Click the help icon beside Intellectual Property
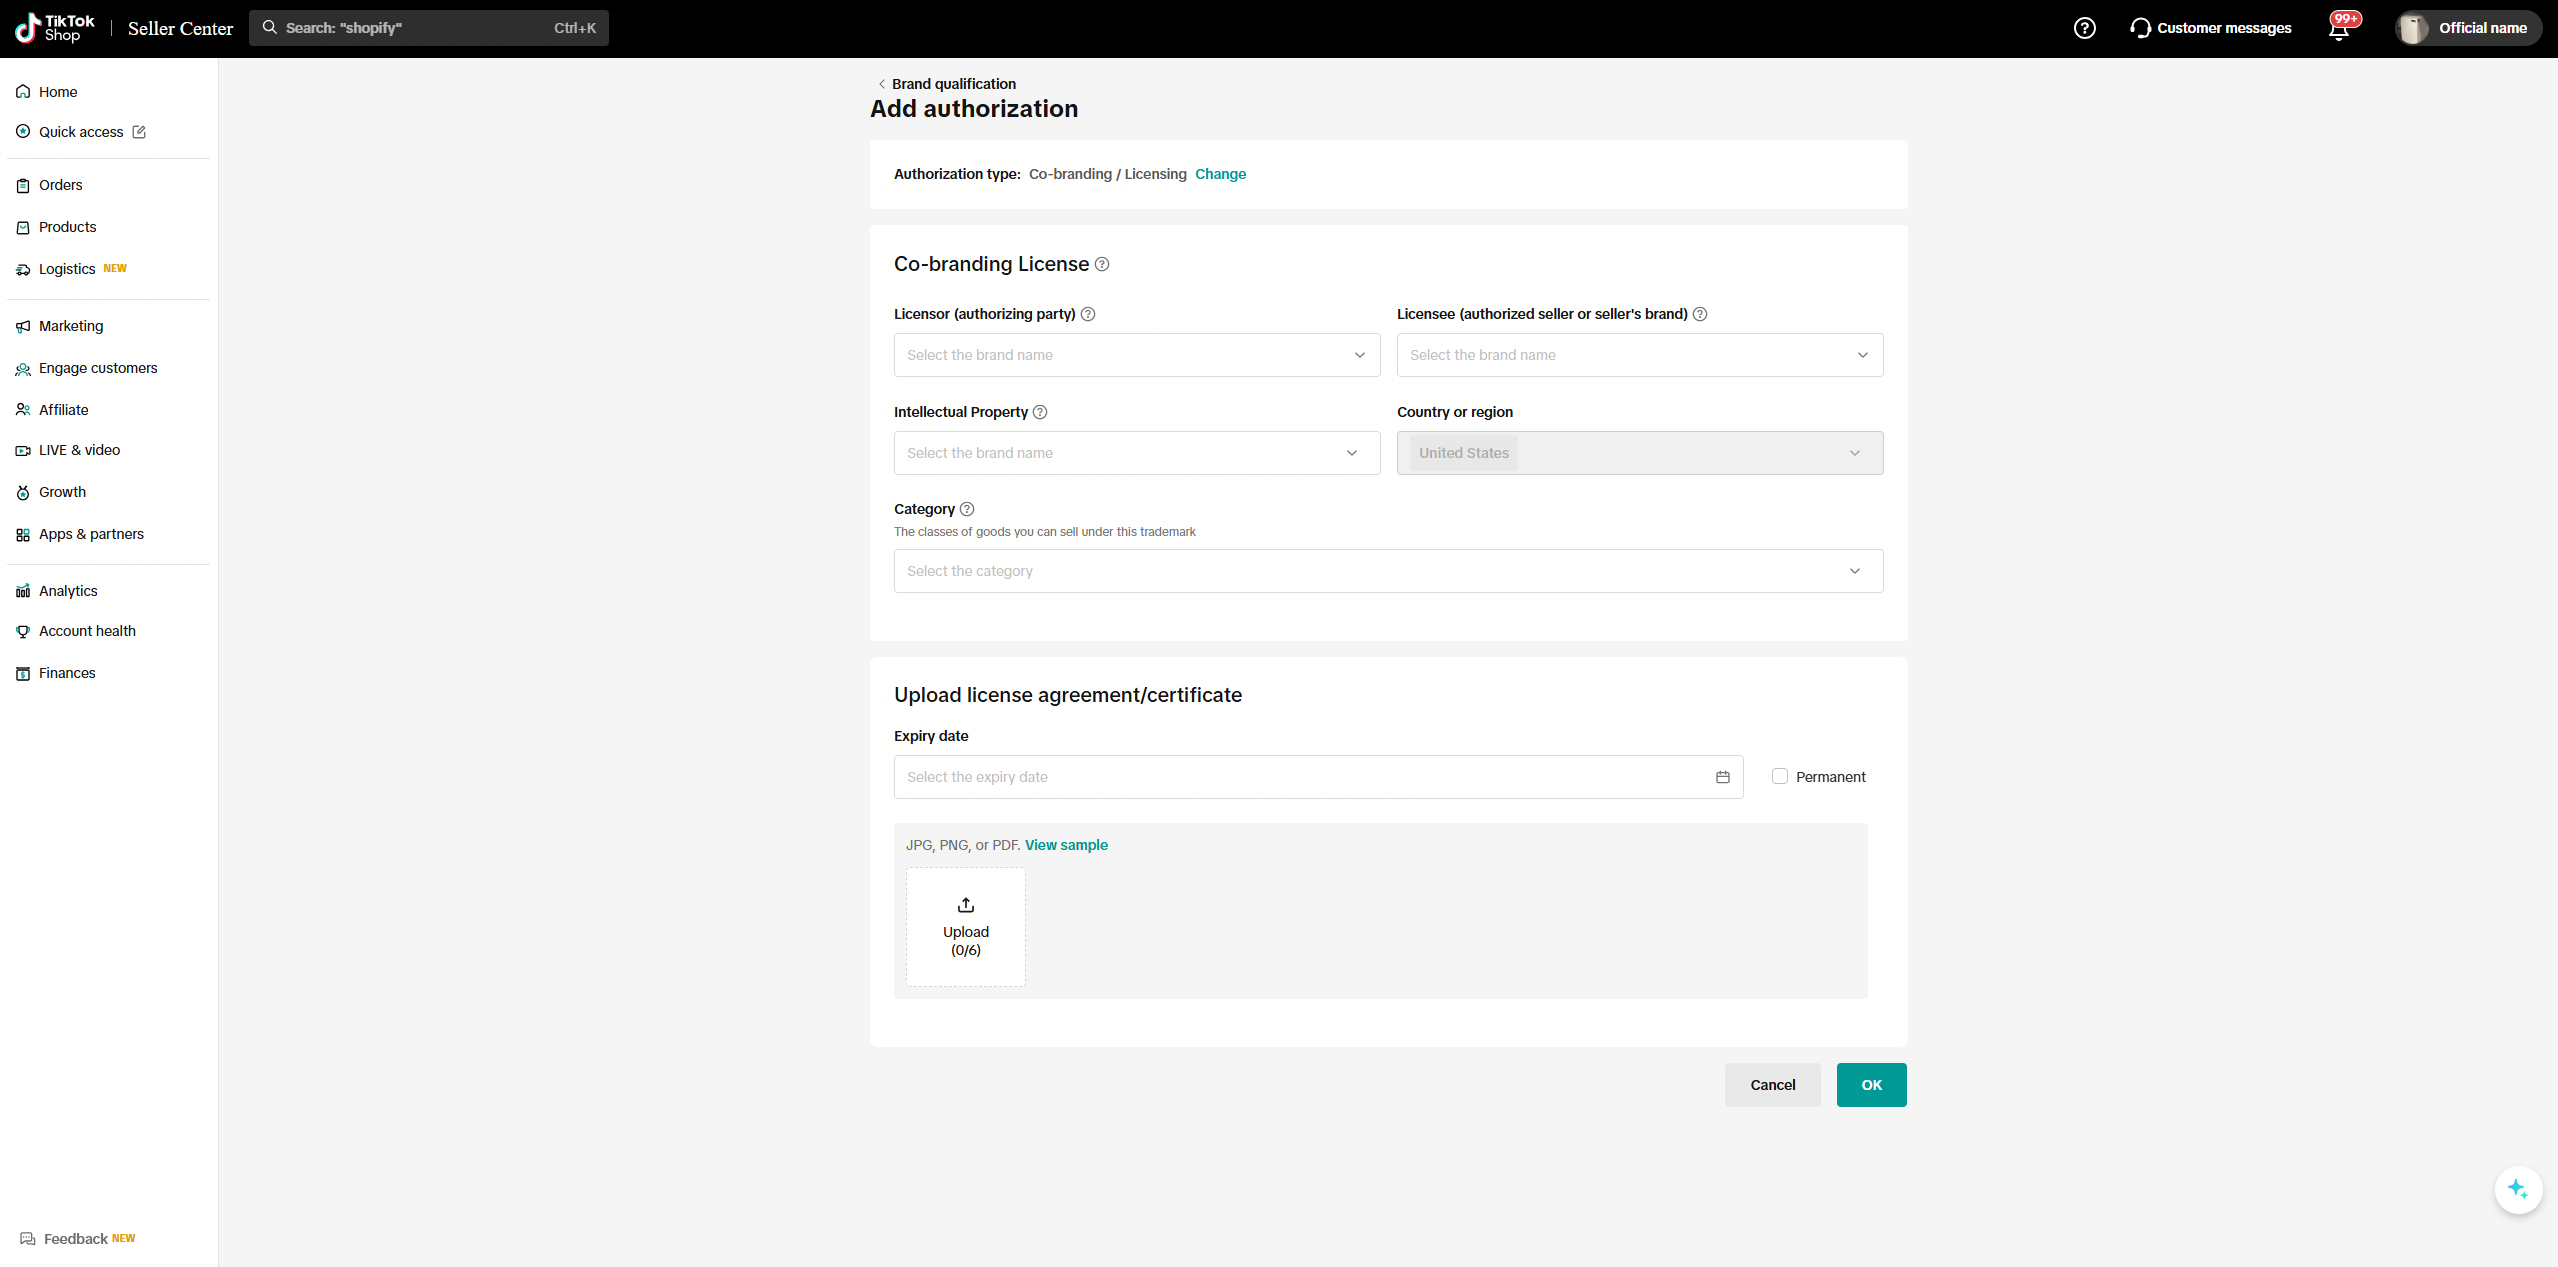This screenshot has height=1267, width=2558. pyautogui.click(x=1040, y=412)
